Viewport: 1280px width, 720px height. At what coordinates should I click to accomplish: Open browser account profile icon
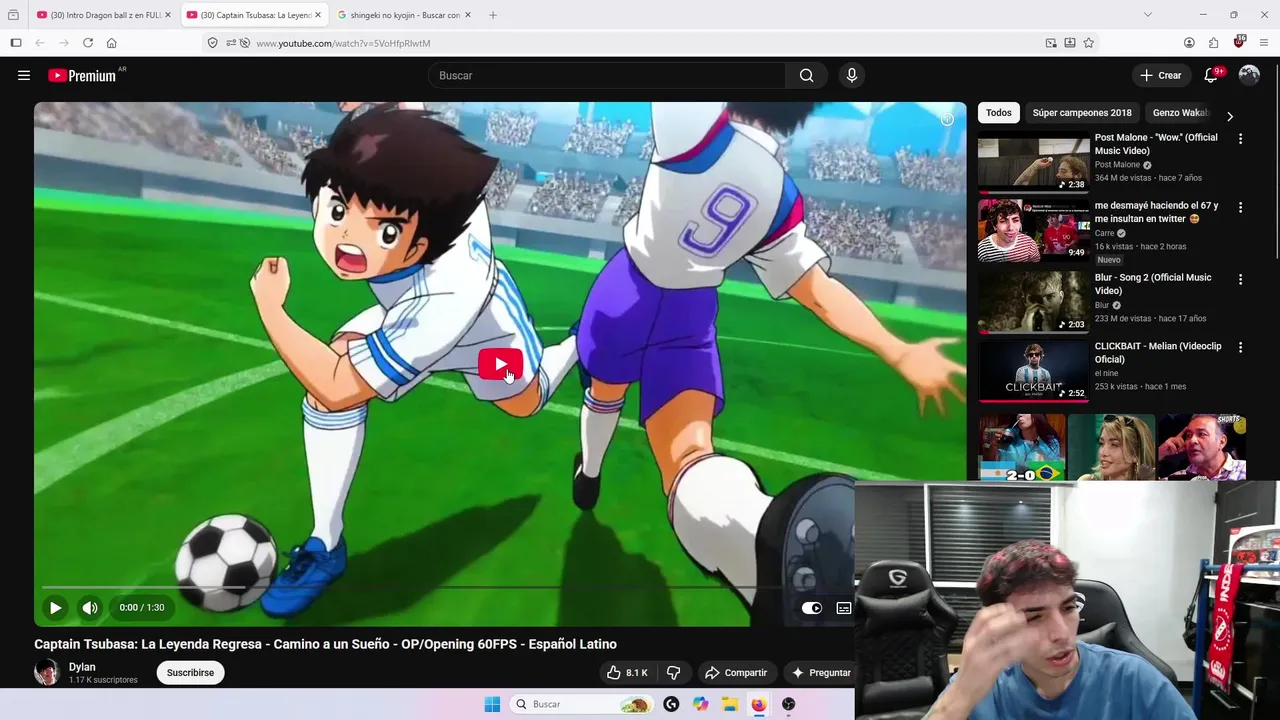(x=1189, y=43)
